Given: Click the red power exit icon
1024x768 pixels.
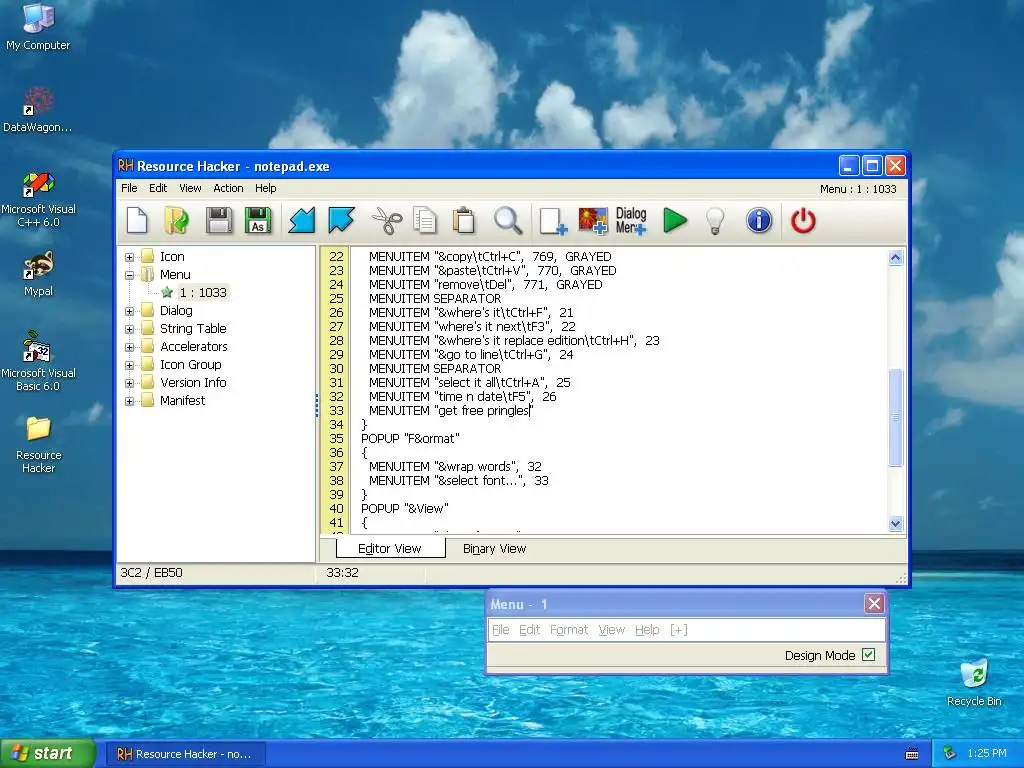Looking at the screenshot, I should click(803, 221).
